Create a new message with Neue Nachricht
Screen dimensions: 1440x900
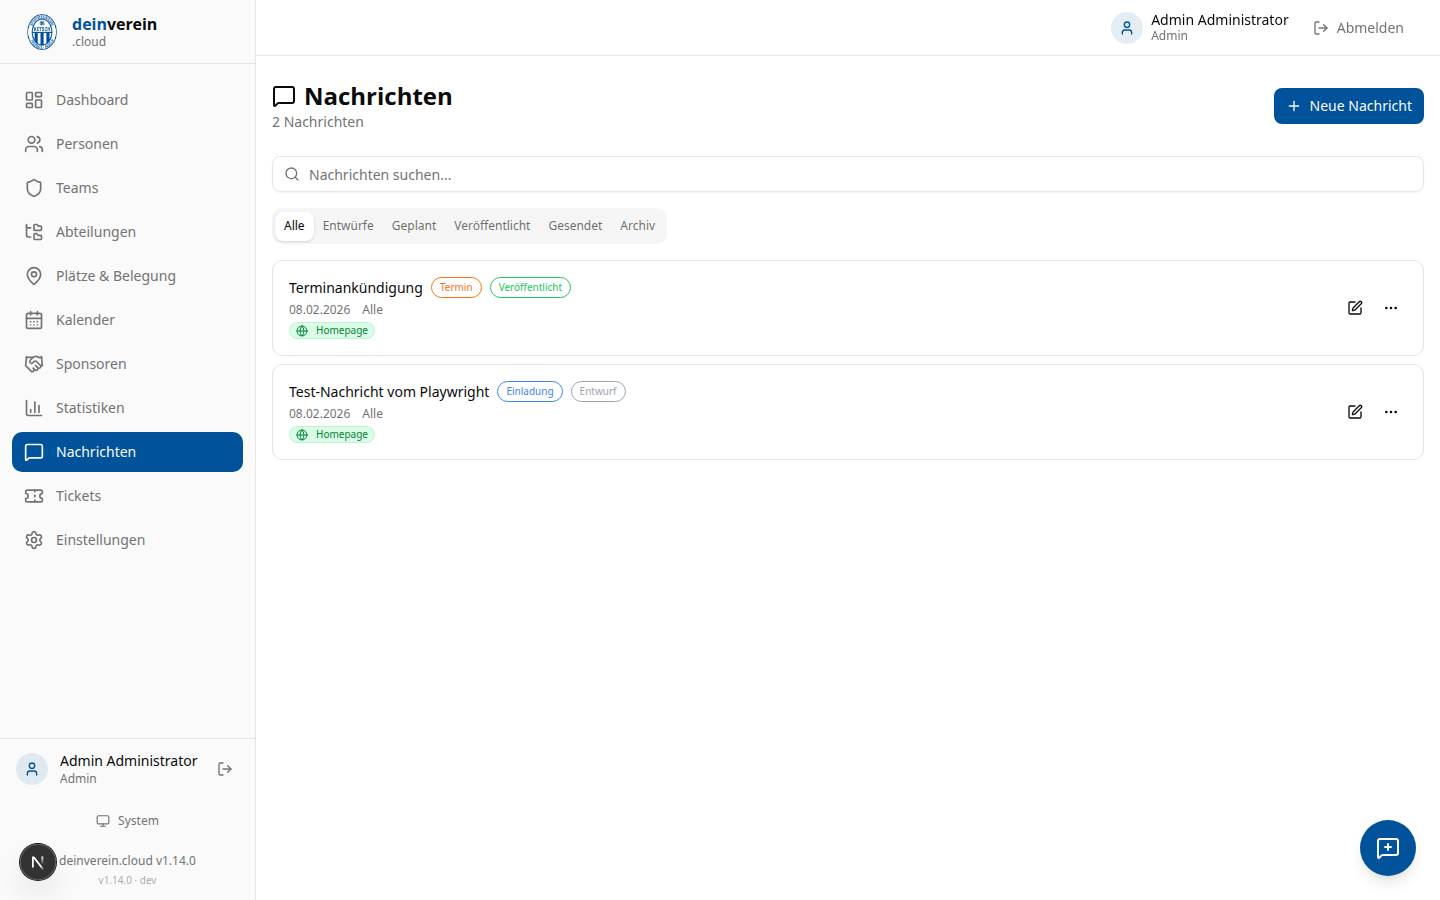pos(1348,106)
